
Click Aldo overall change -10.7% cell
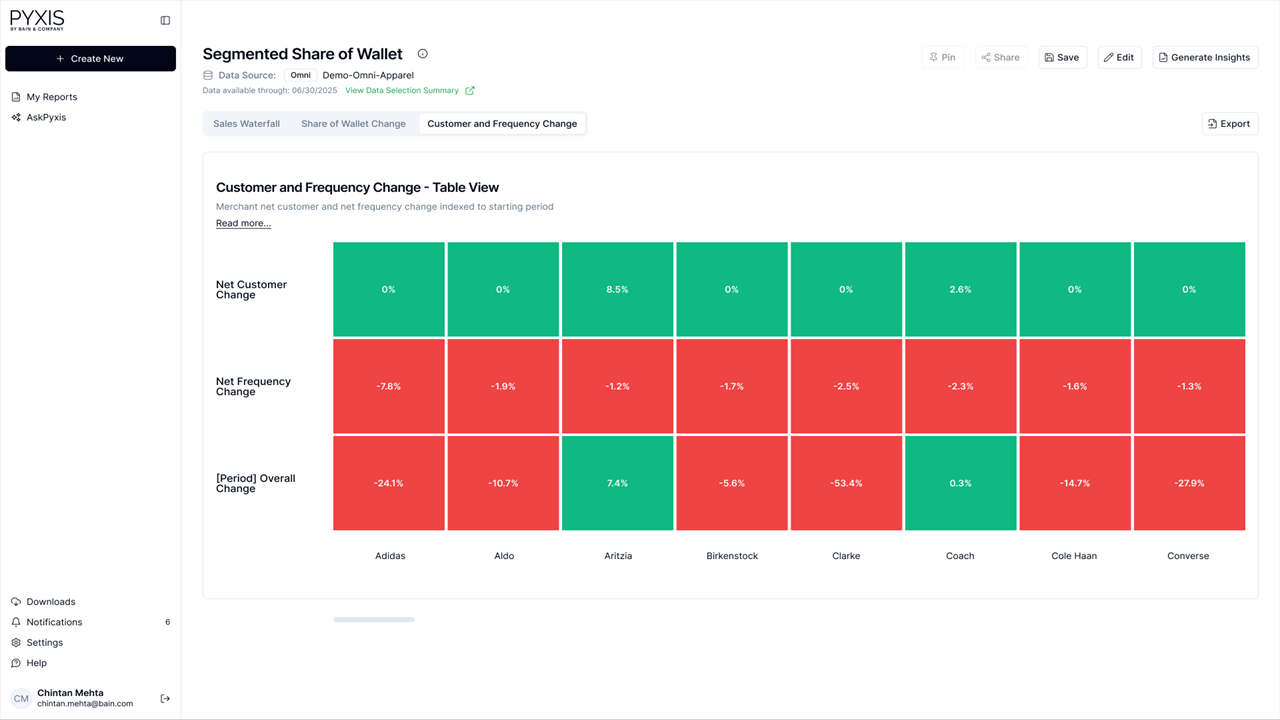click(x=503, y=483)
